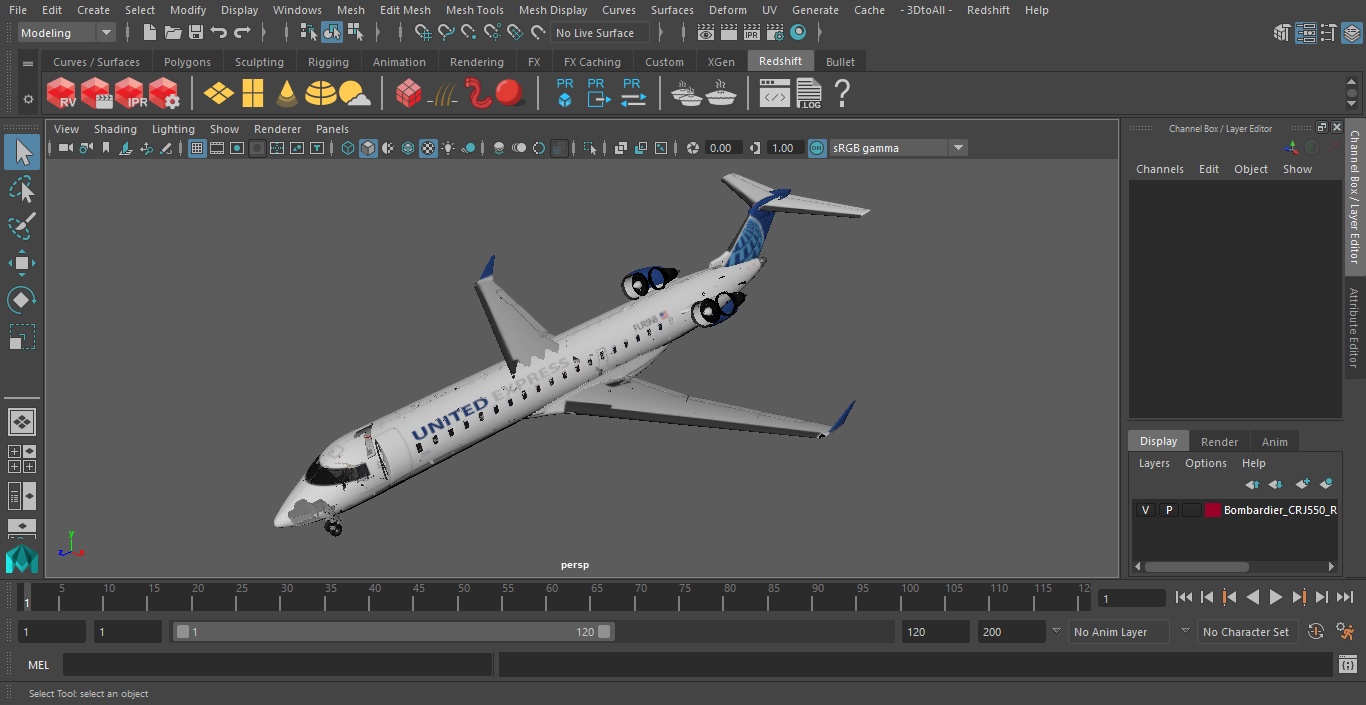Open the Layers menu in the Layer Editor
The image size is (1366, 705).
[x=1154, y=463]
